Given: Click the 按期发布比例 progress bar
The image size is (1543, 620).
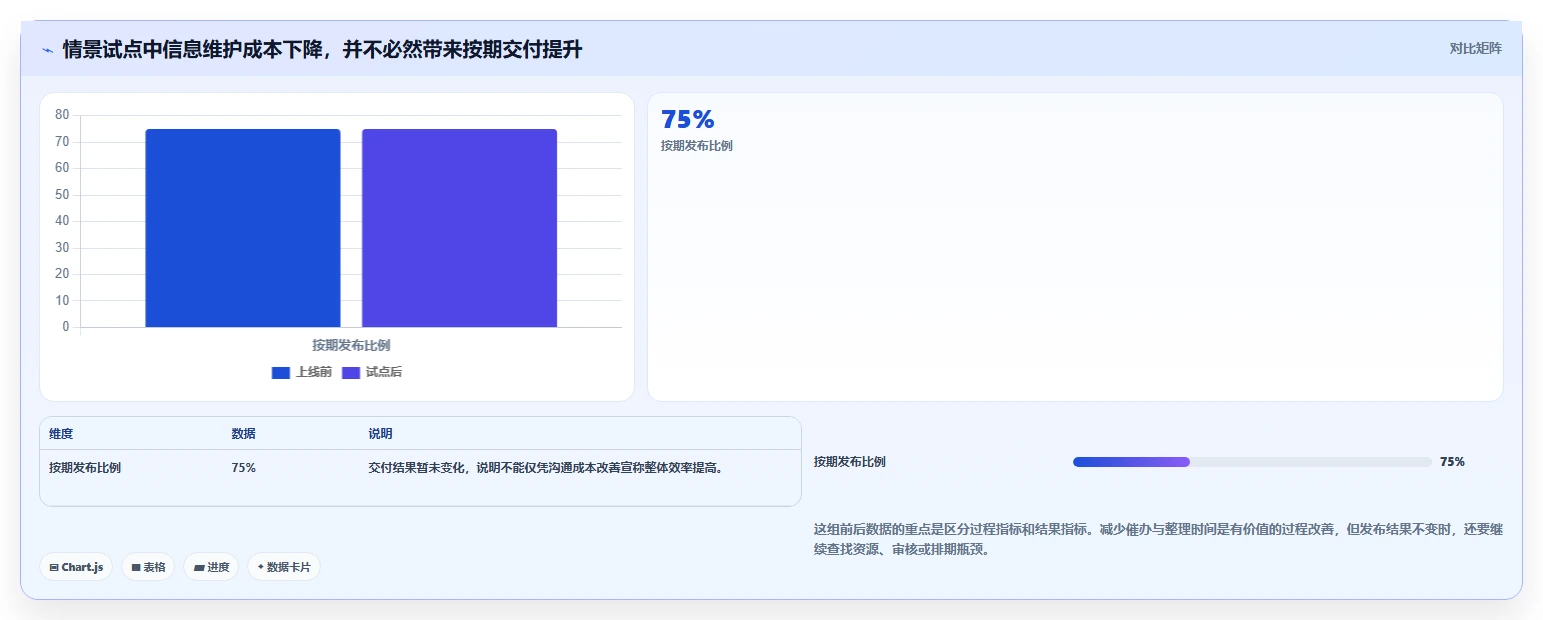Looking at the screenshot, I should 1252,462.
